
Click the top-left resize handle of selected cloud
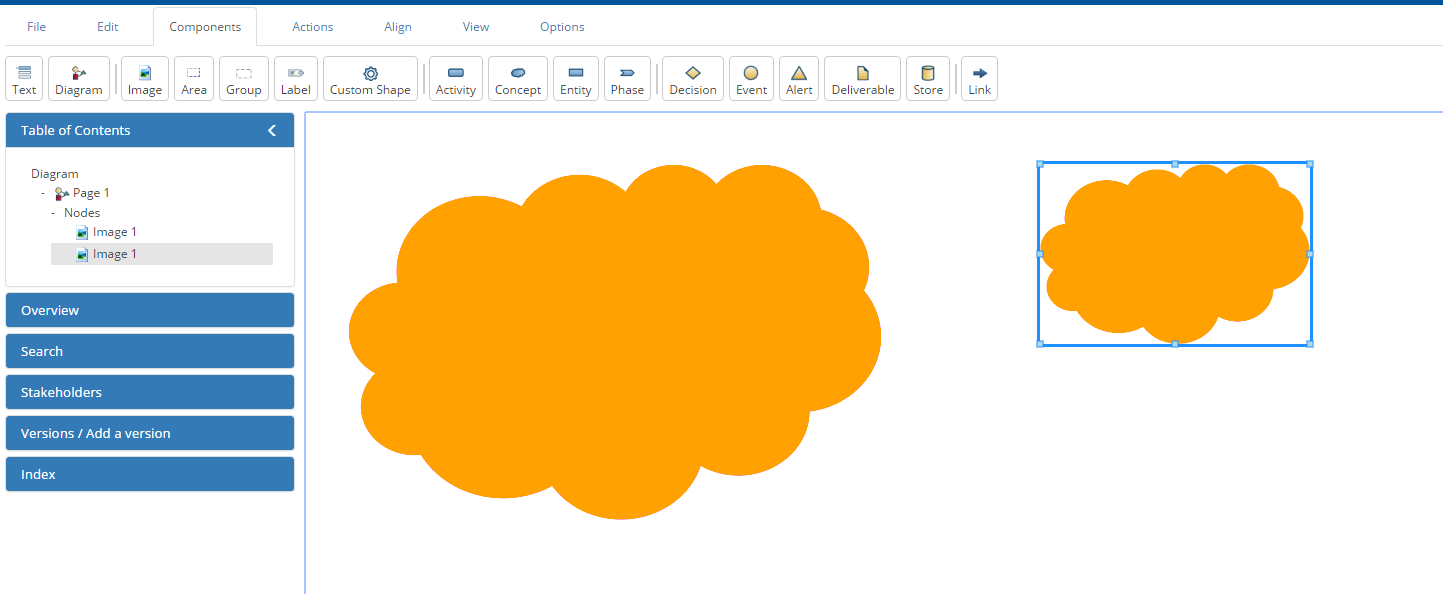(x=1040, y=164)
